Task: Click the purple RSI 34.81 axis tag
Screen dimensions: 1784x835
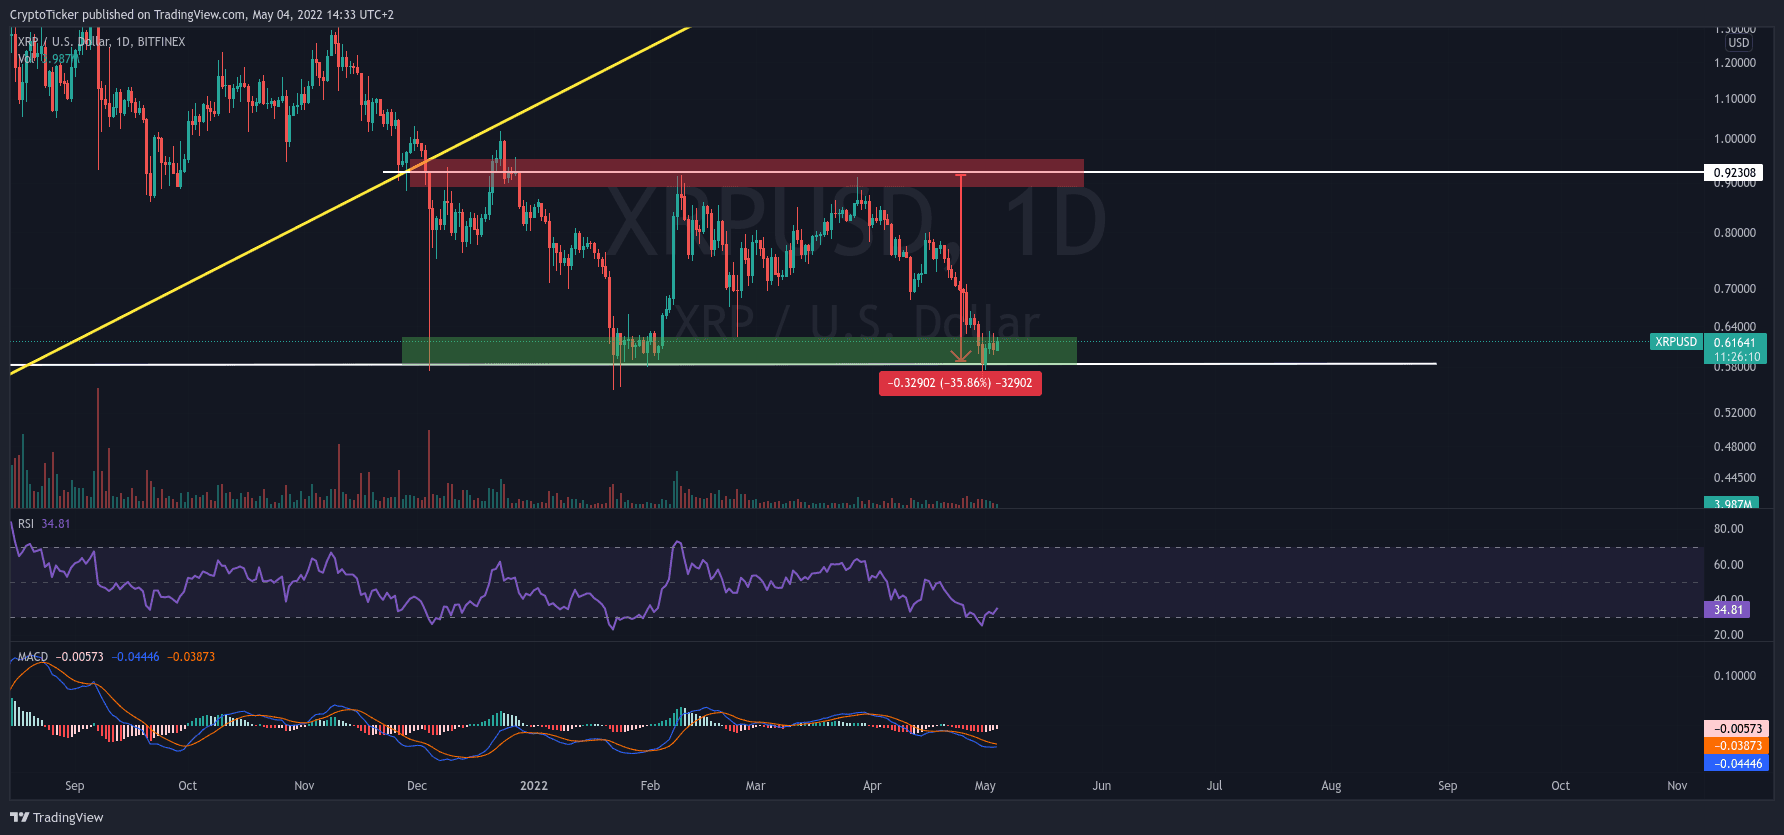Action: [x=1727, y=609]
